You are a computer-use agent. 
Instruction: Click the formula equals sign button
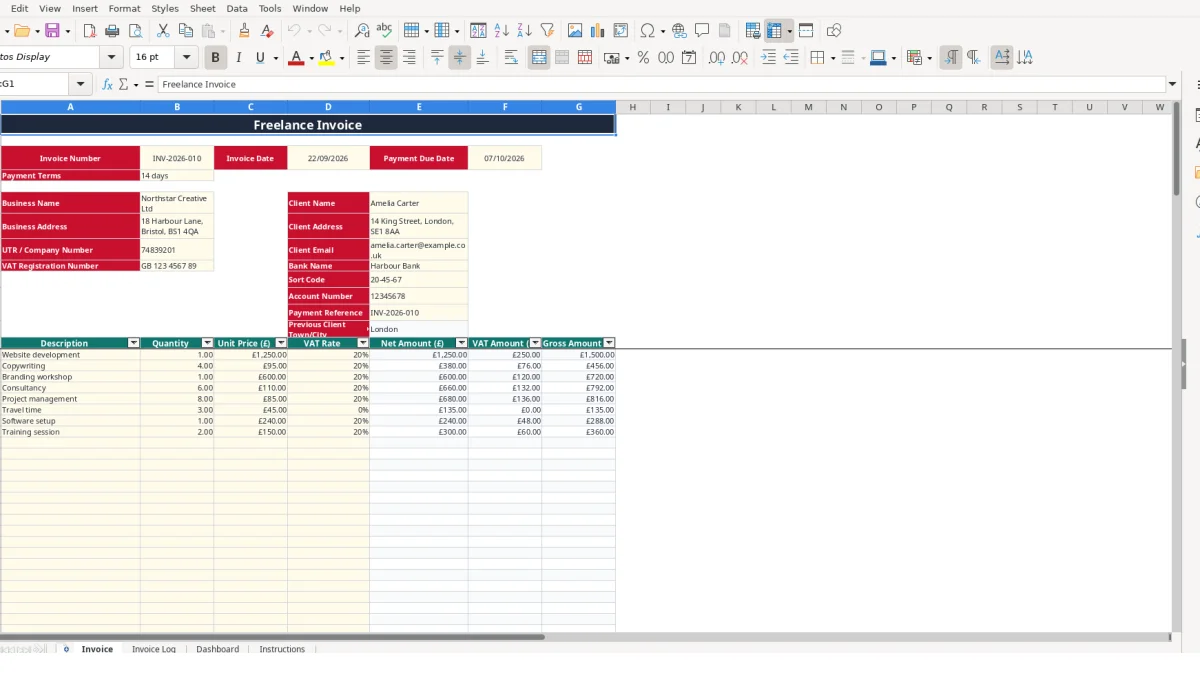149,84
